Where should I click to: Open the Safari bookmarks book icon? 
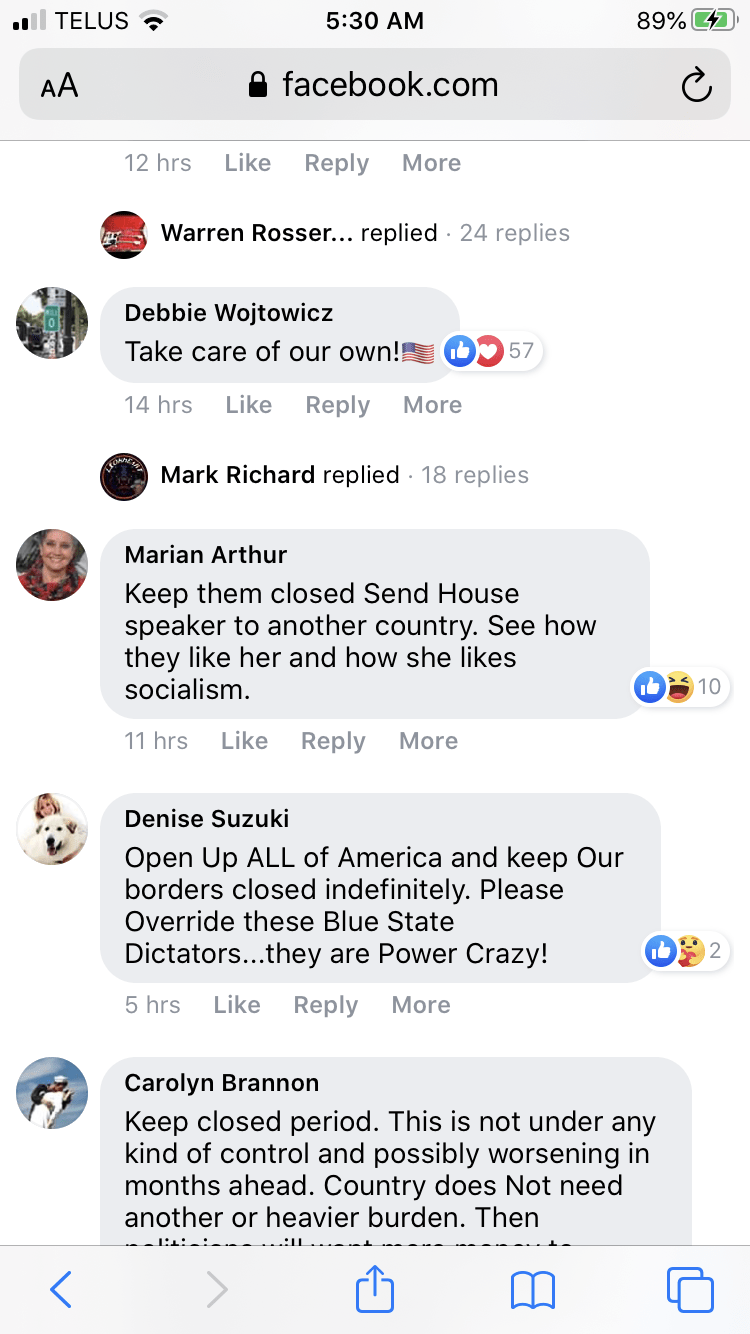532,1290
